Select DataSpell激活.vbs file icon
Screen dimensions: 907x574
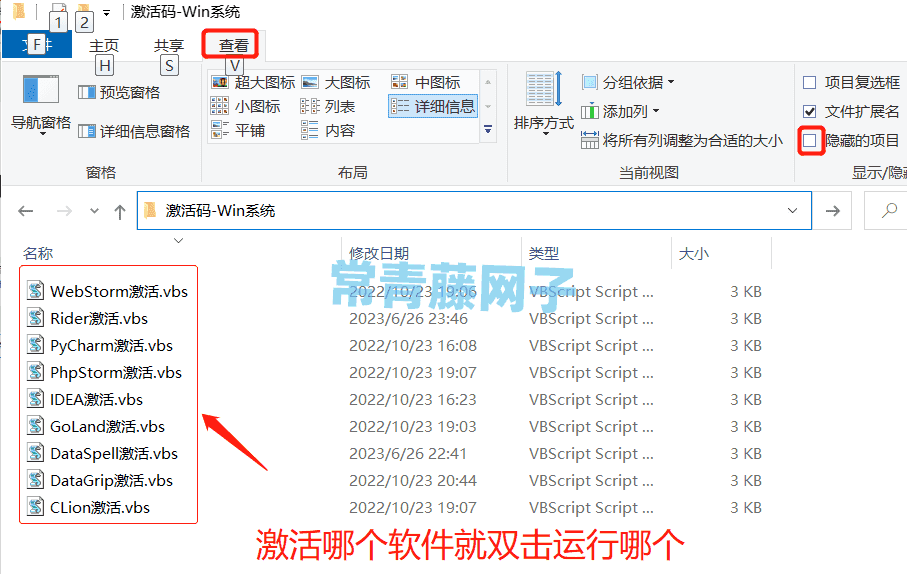point(35,452)
